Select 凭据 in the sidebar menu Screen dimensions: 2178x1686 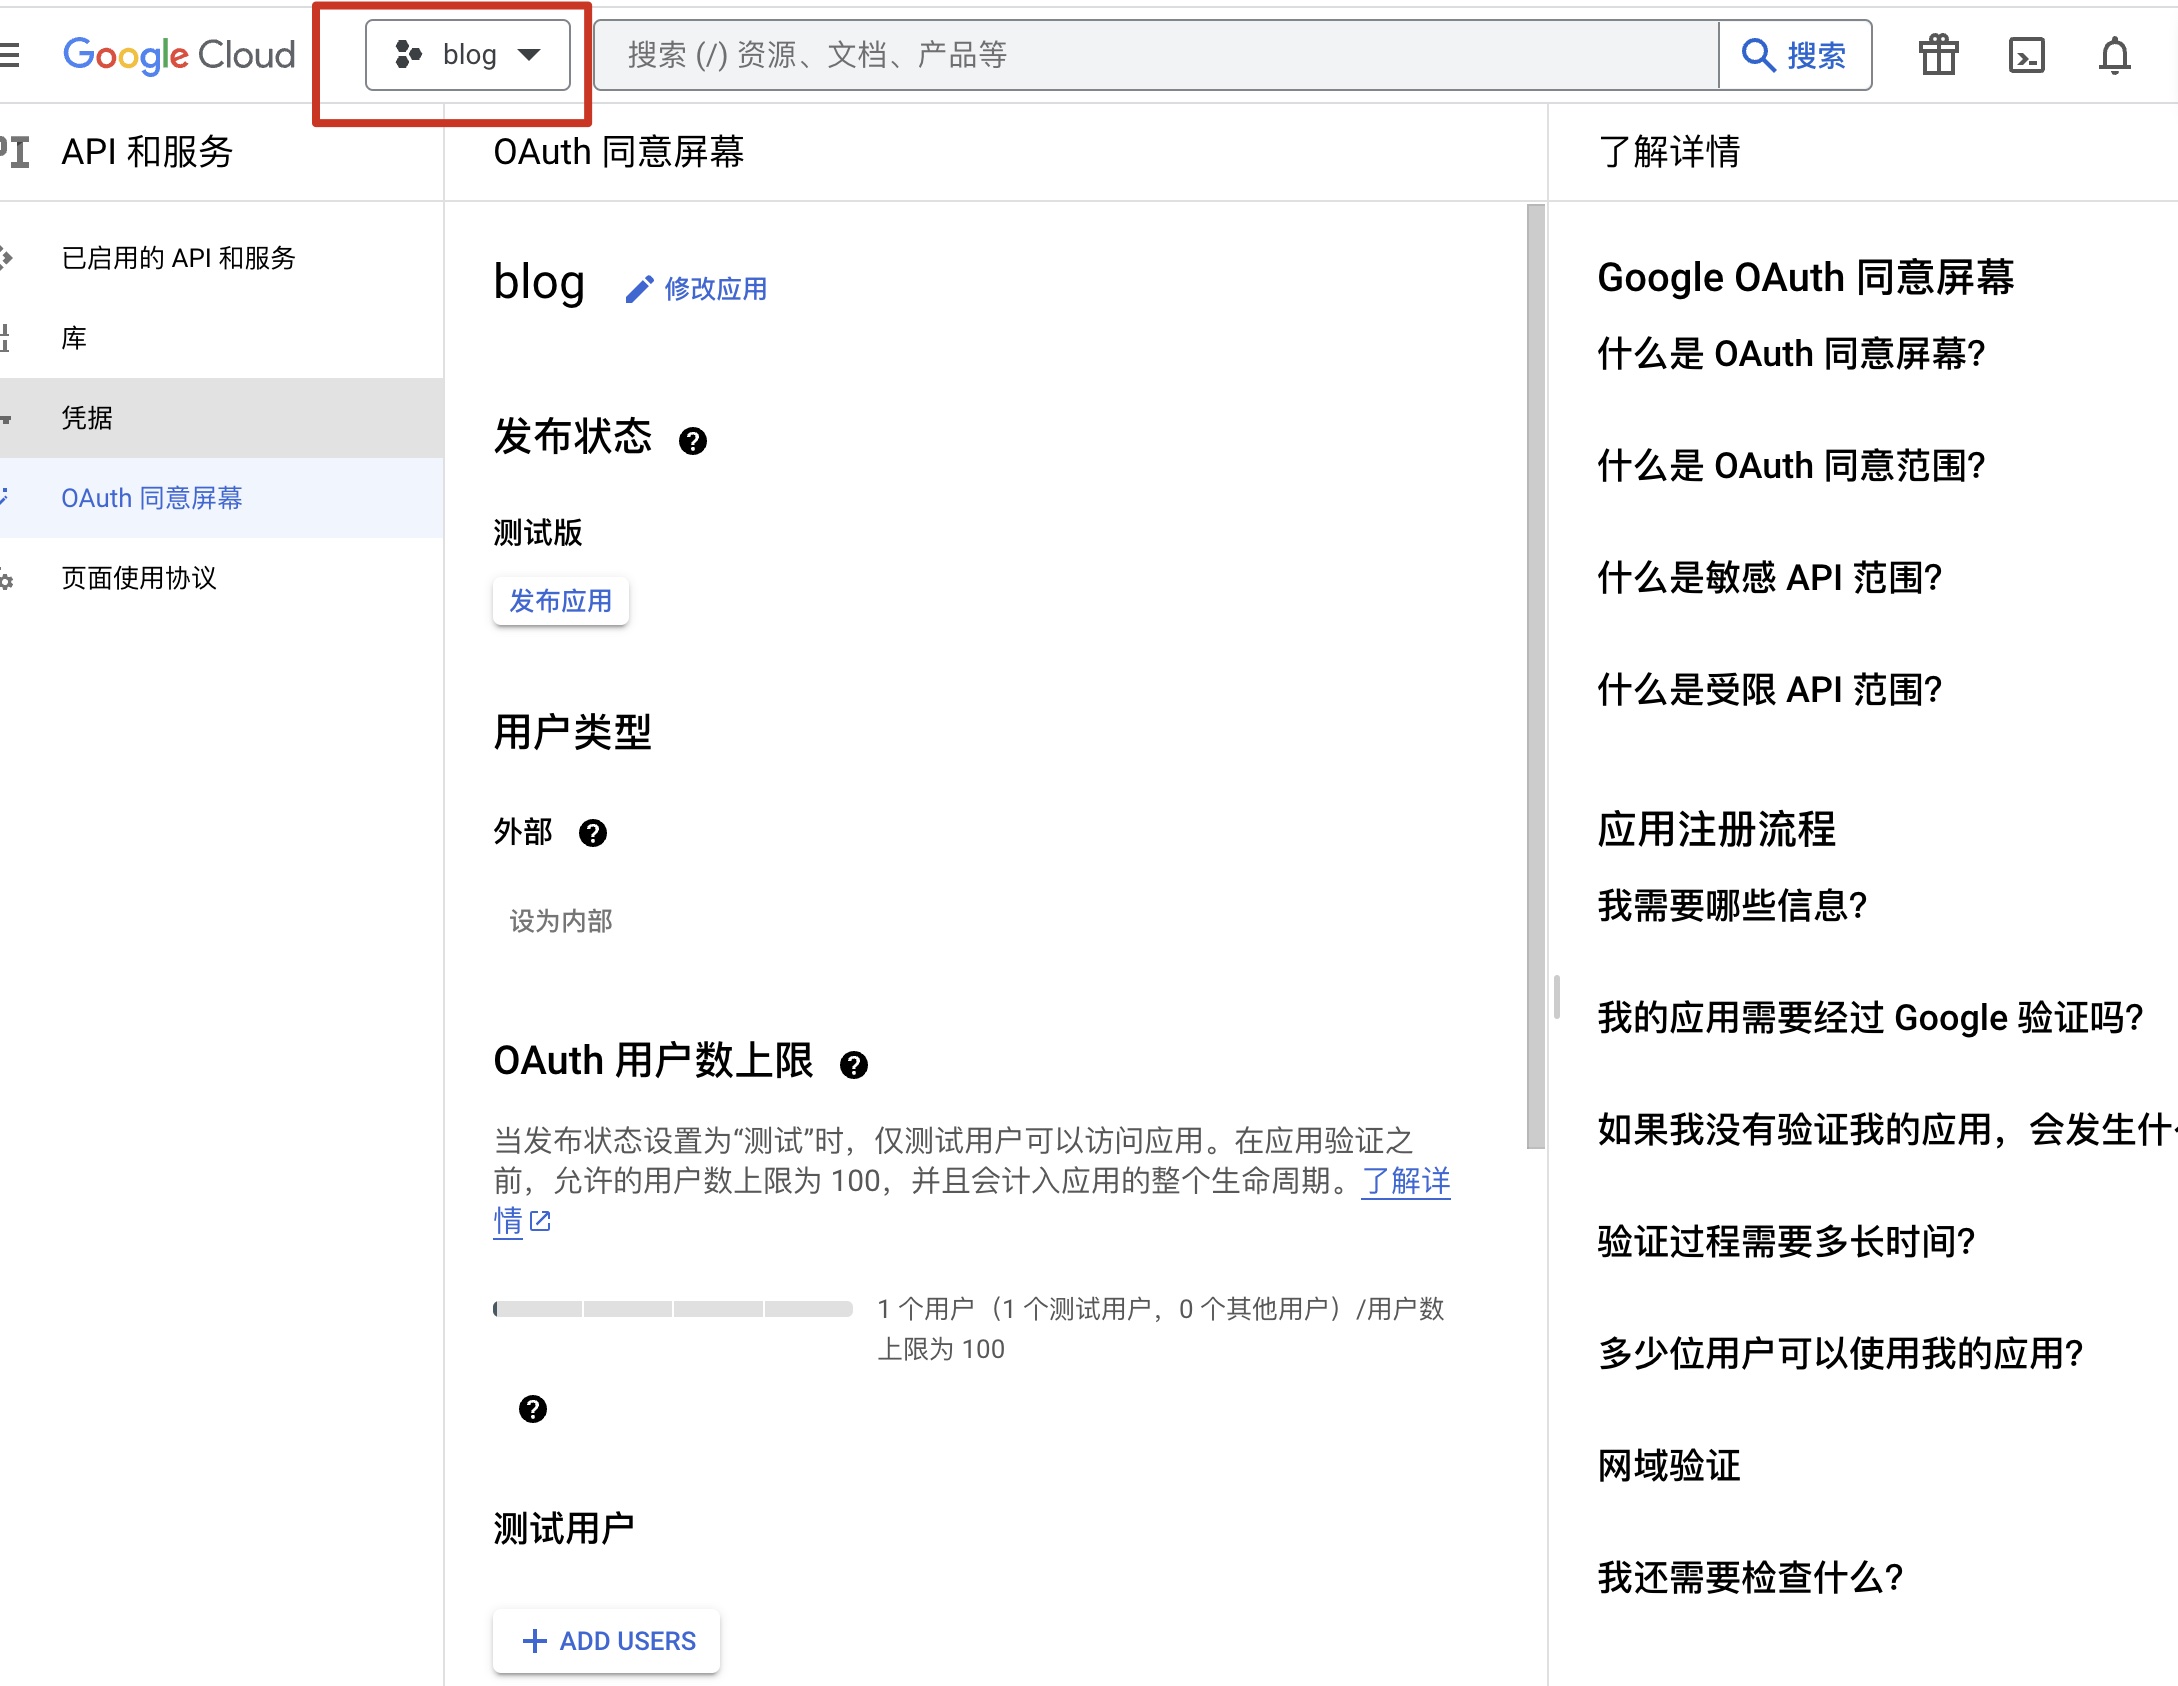tap(87, 418)
